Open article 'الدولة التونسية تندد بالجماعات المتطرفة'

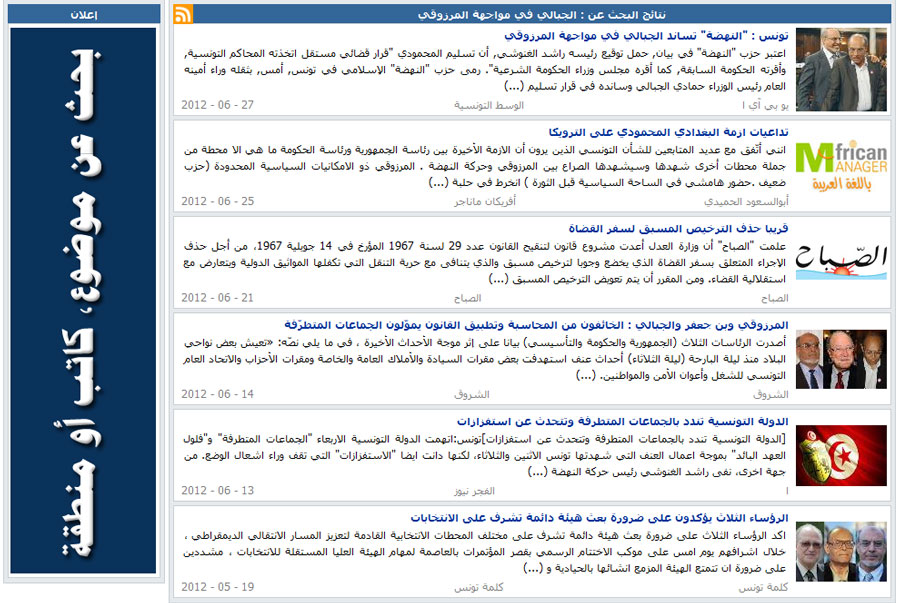(623, 422)
